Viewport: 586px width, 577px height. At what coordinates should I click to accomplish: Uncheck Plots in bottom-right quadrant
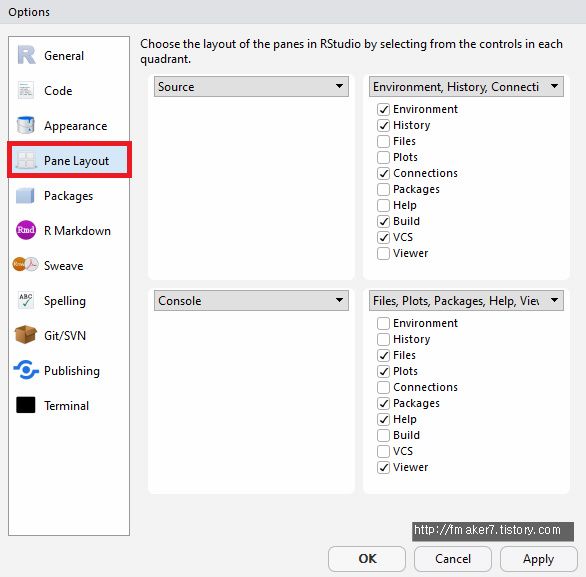click(383, 371)
